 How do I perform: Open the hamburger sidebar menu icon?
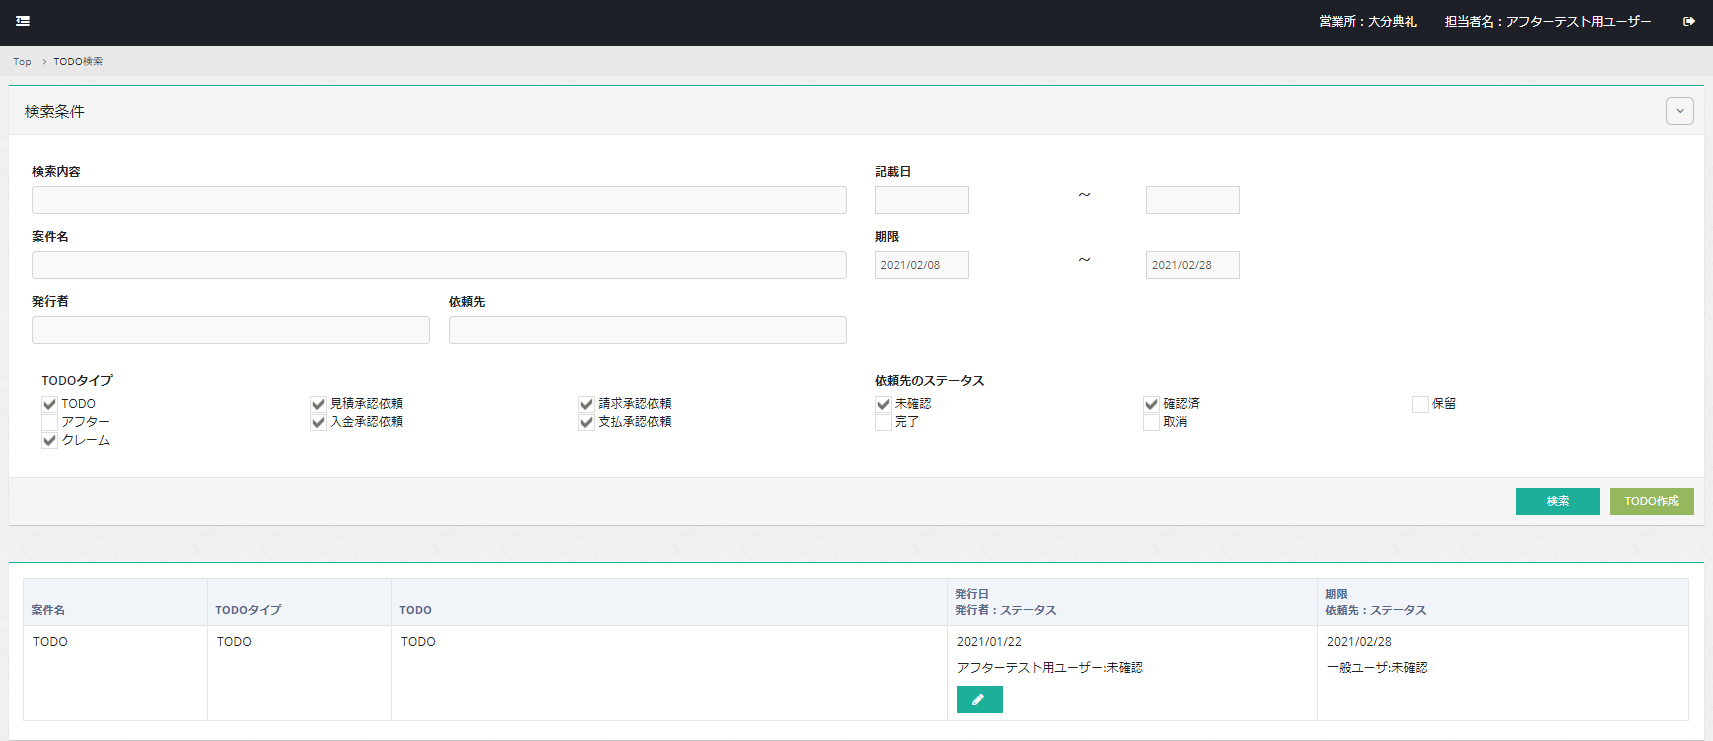23,21
